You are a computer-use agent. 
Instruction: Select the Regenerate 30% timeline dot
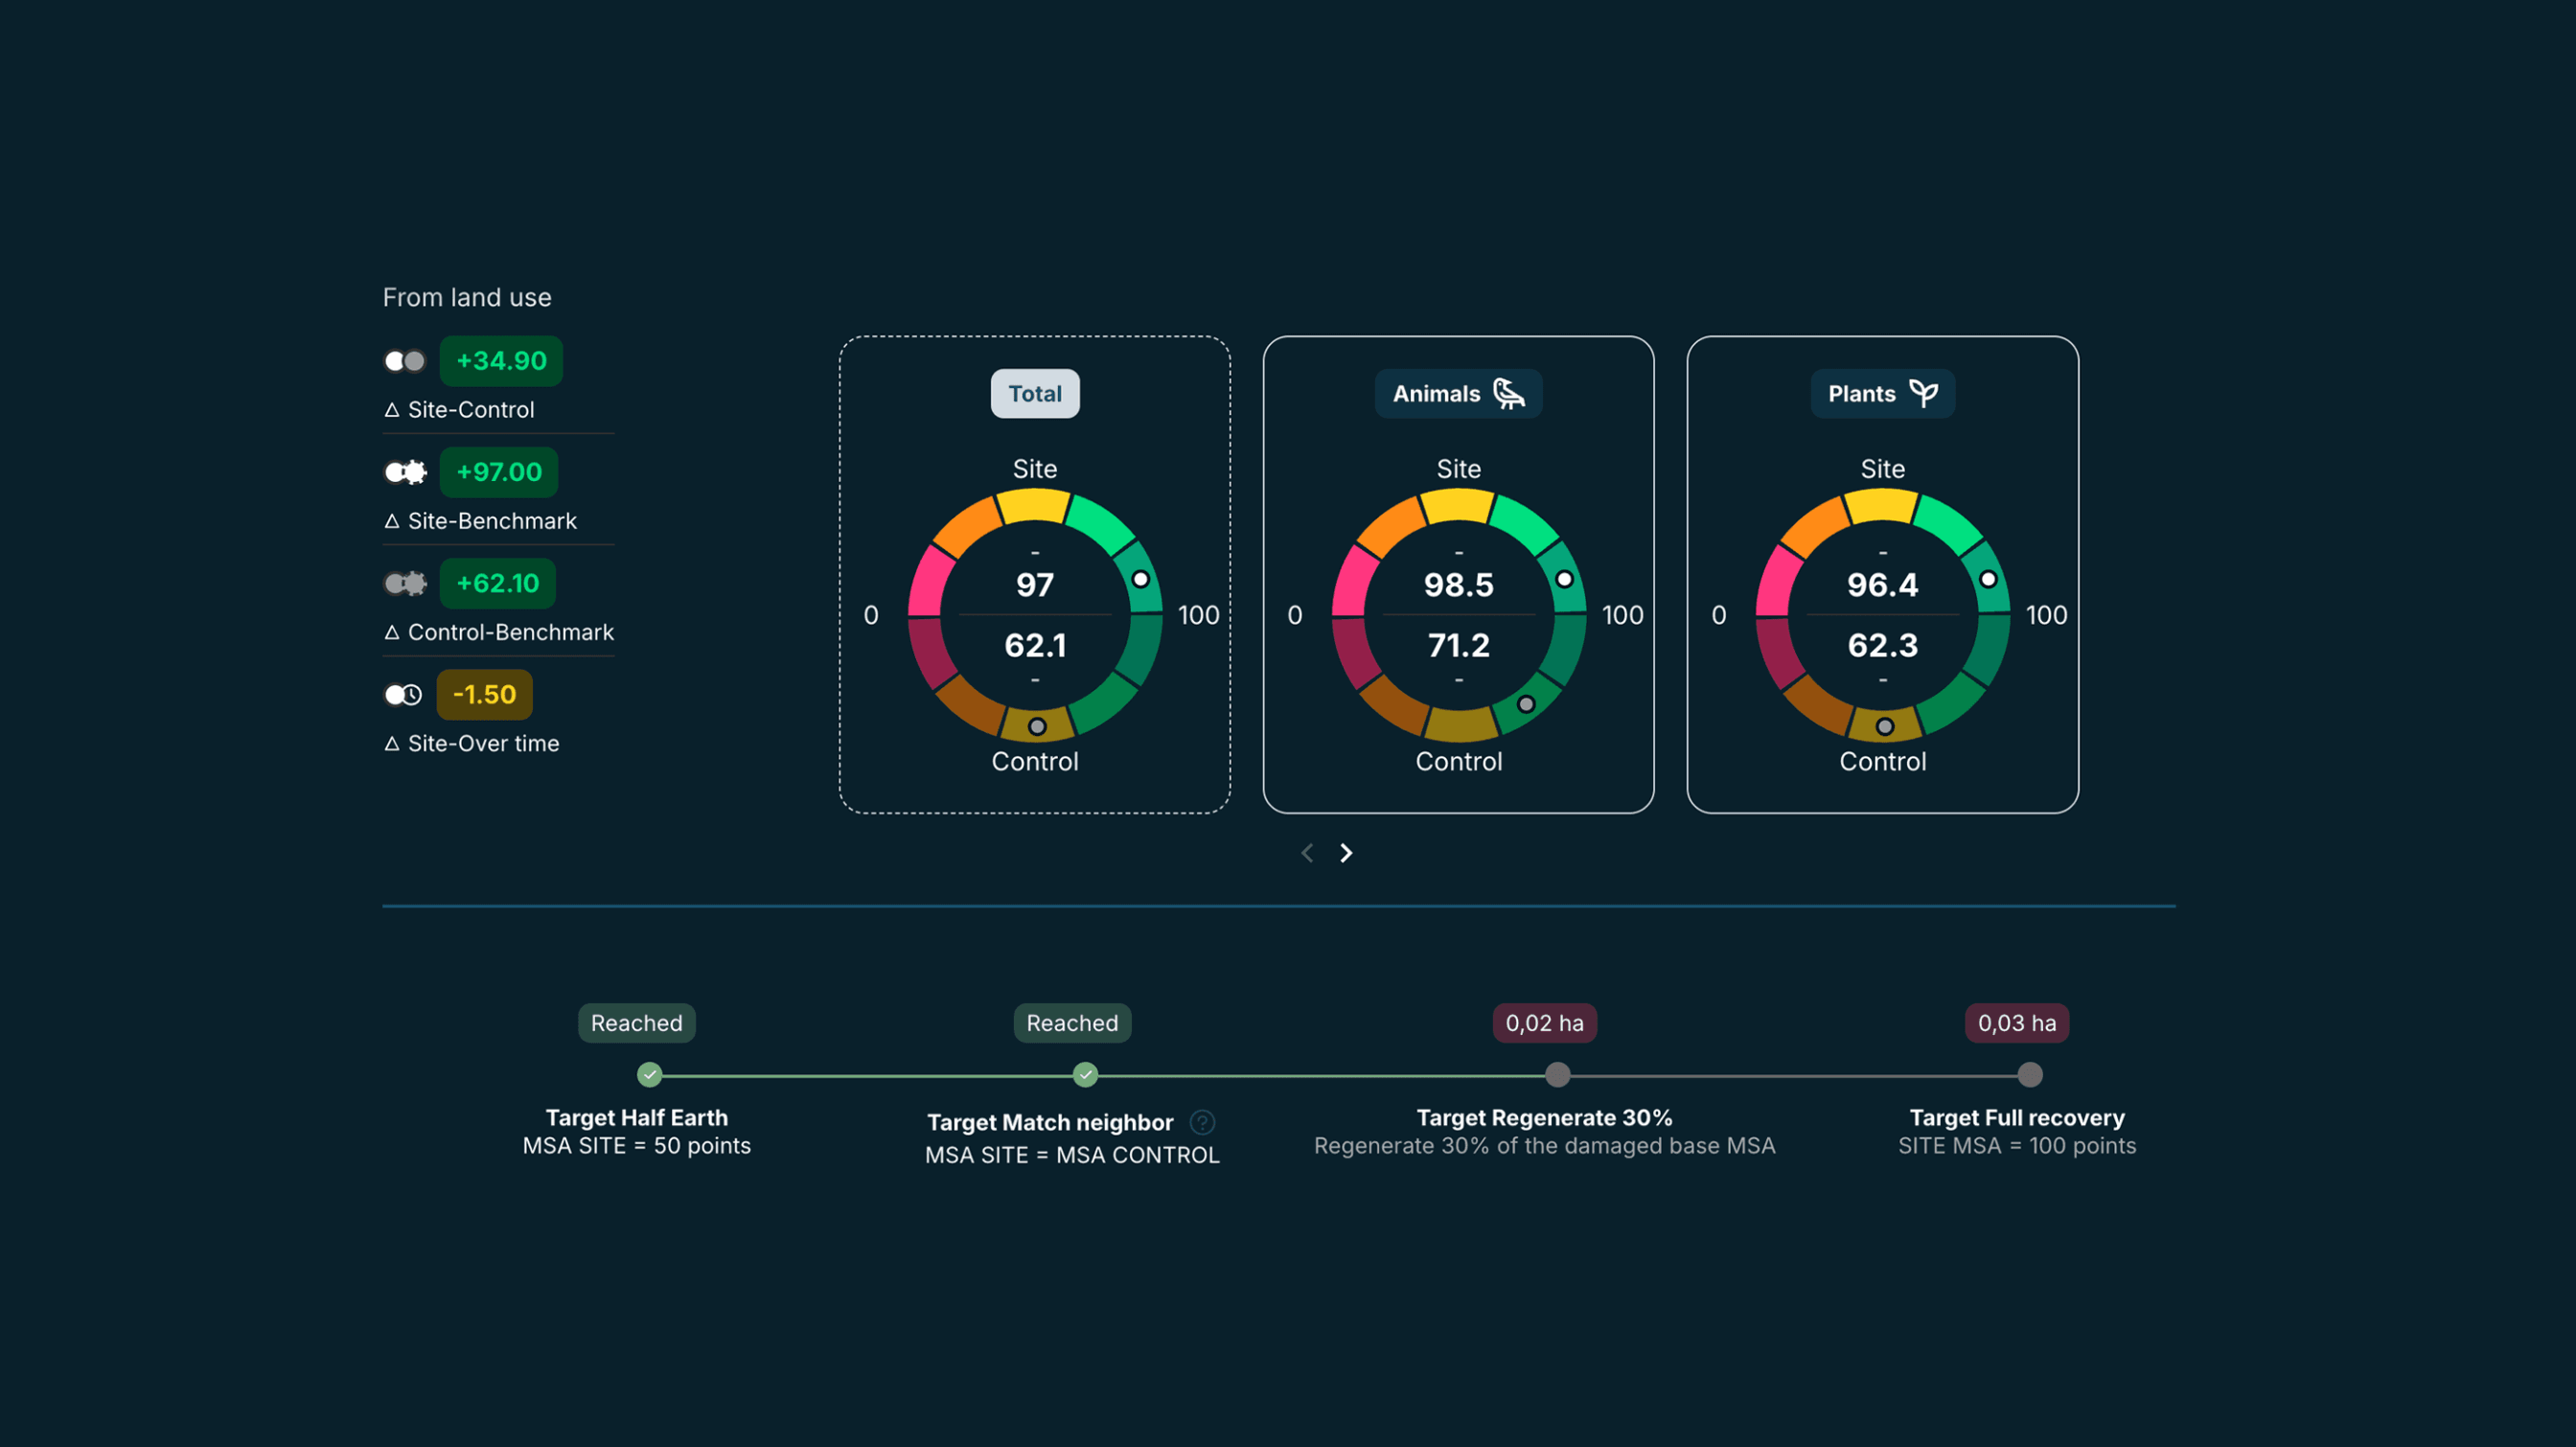(1557, 1075)
